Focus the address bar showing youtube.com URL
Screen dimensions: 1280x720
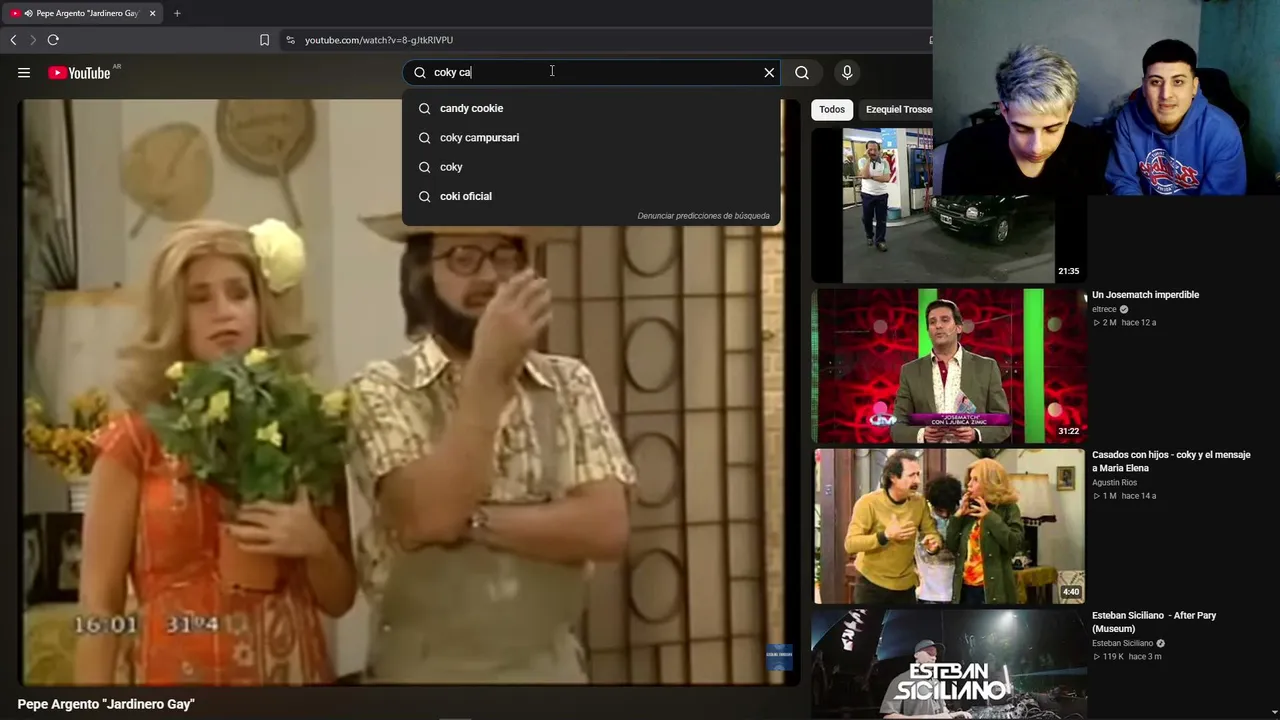pos(600,40)
